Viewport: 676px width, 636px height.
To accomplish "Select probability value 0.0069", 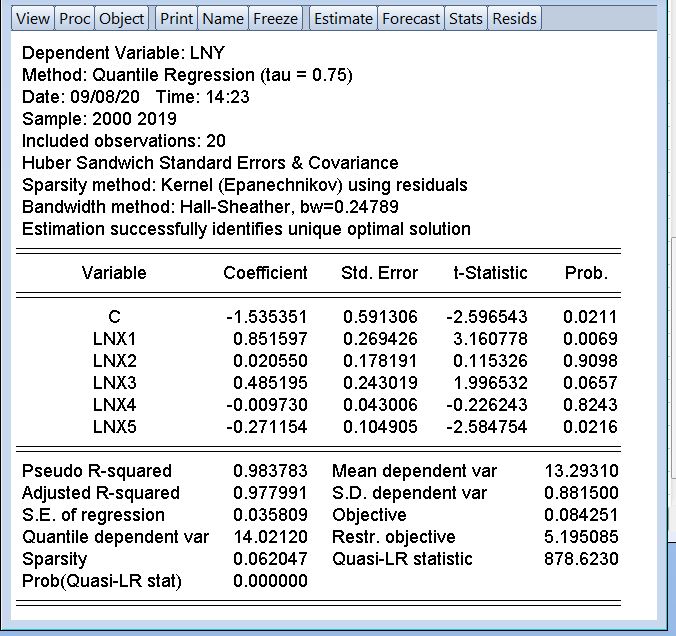I will pyautogui.click(x=590, y=339).
